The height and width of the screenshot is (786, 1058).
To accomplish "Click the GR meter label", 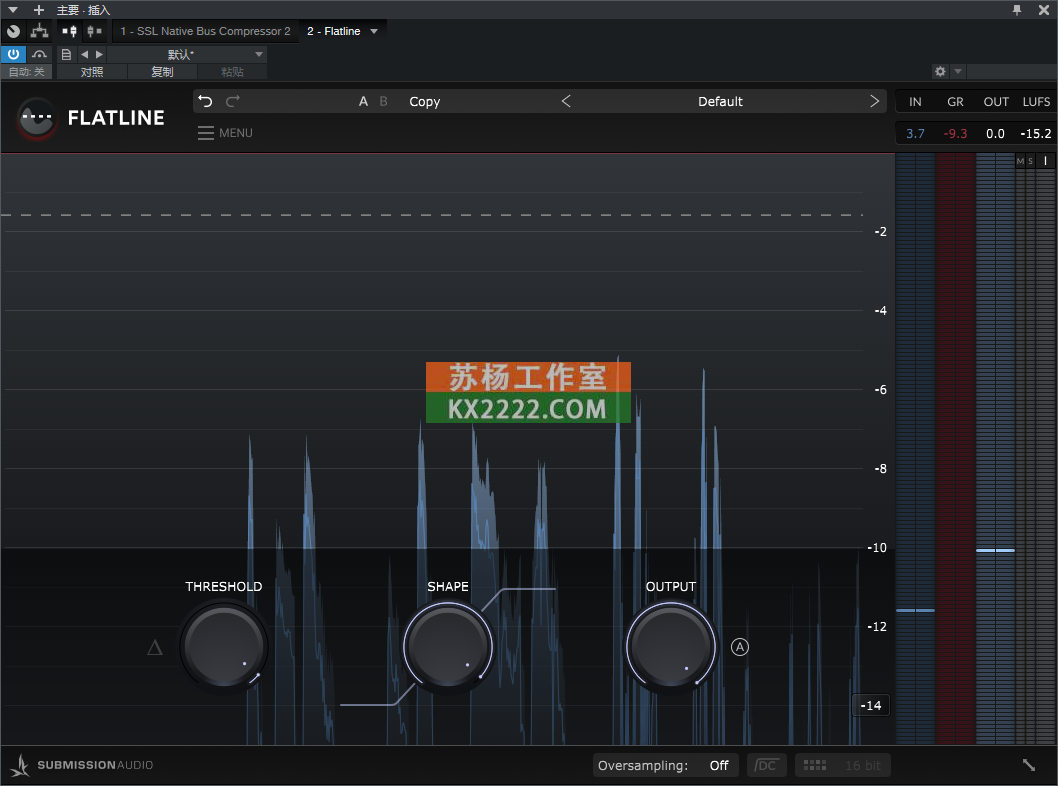I will point(955,102).
